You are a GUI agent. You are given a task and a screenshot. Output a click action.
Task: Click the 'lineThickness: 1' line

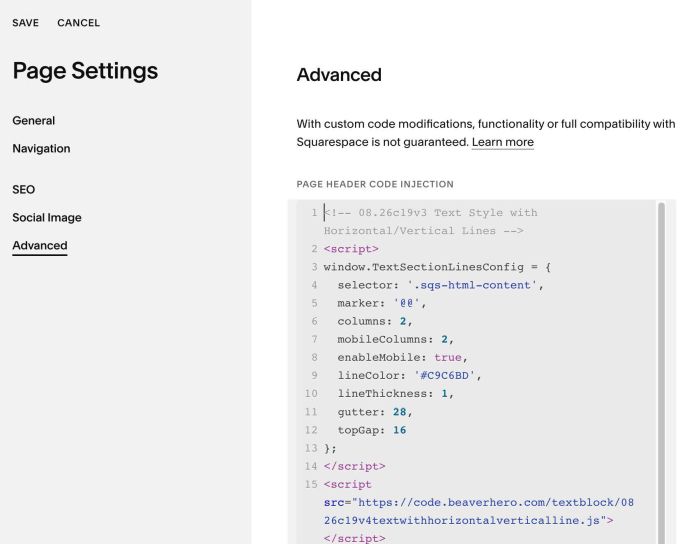pyautogui.click(x=396, y=394)
